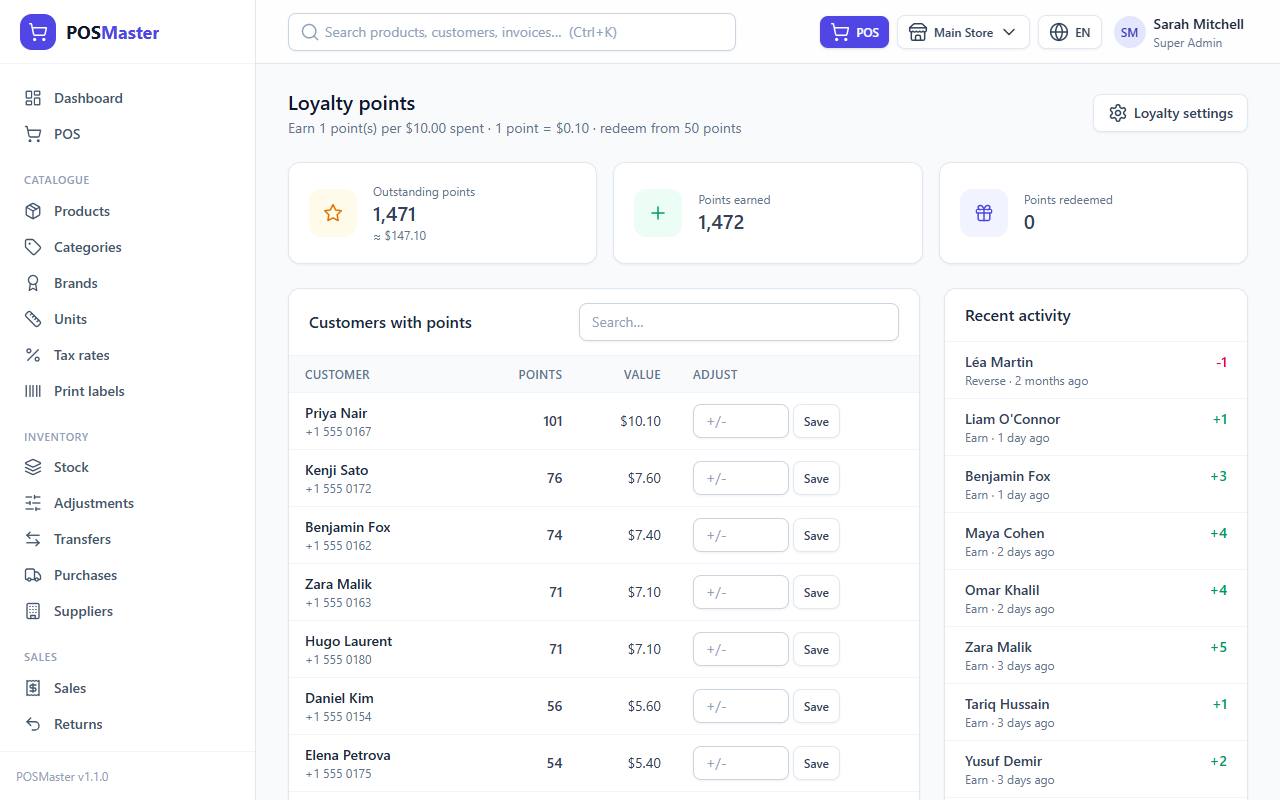Save the adjustment for Hugo Laurent
The width and height of the screenshot is (1280, 800).
coord(816,649)
